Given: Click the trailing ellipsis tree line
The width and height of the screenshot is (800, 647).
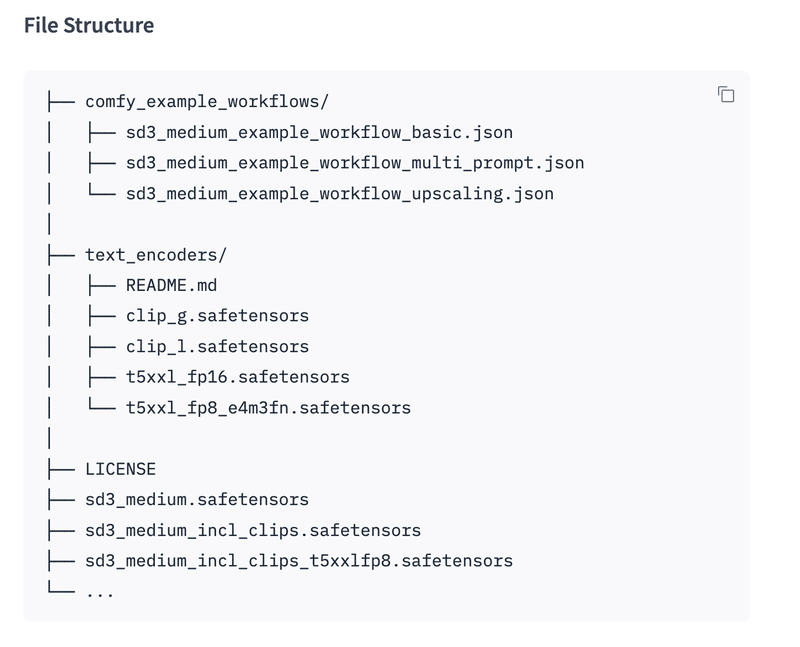Looking at the screenshot, I should [x=99, y=591].
